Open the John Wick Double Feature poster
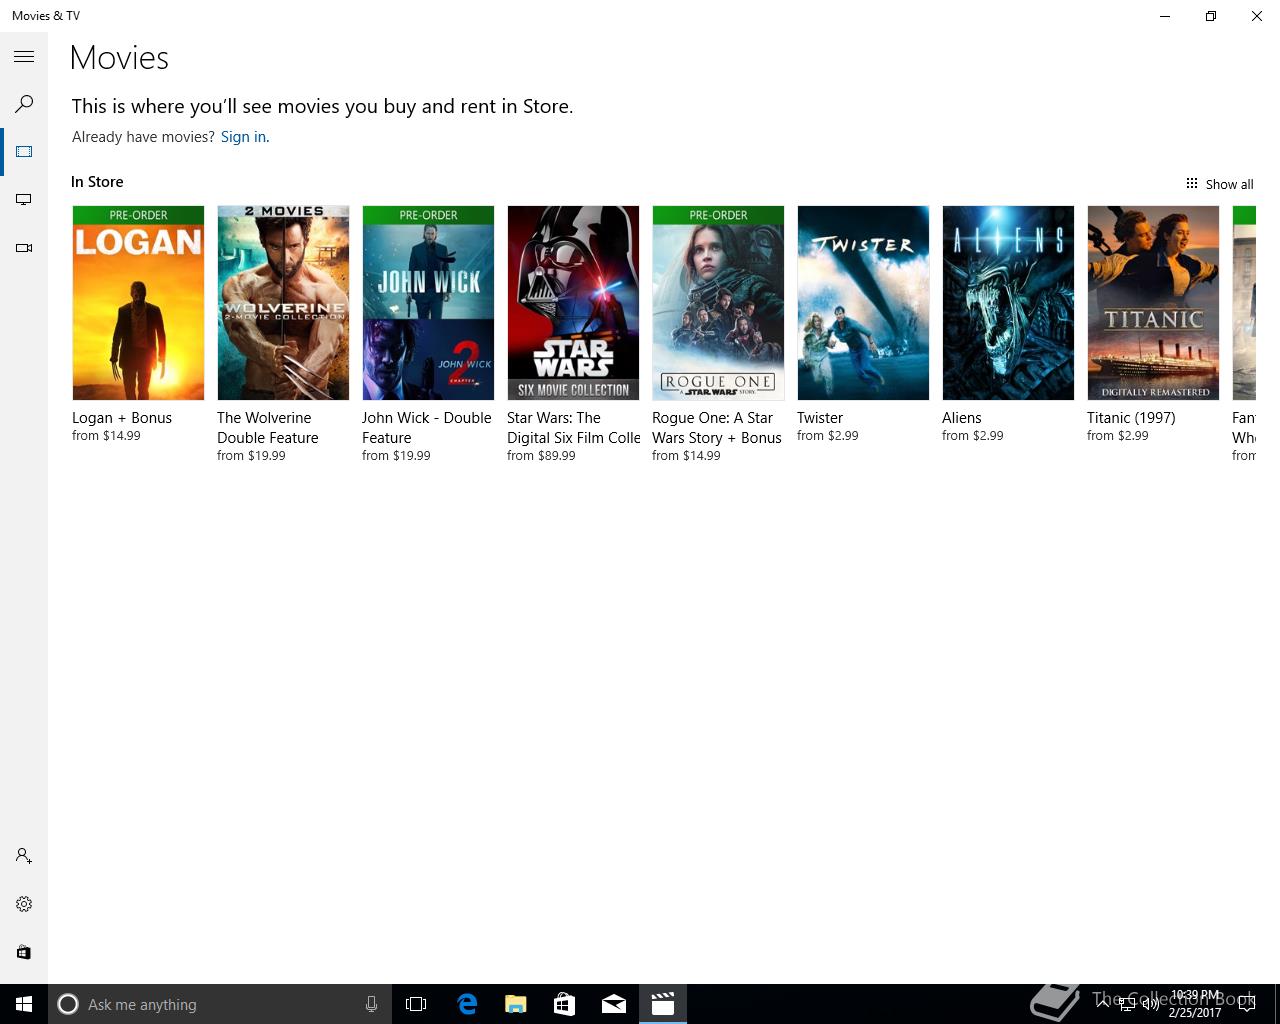 coord(428,303)
